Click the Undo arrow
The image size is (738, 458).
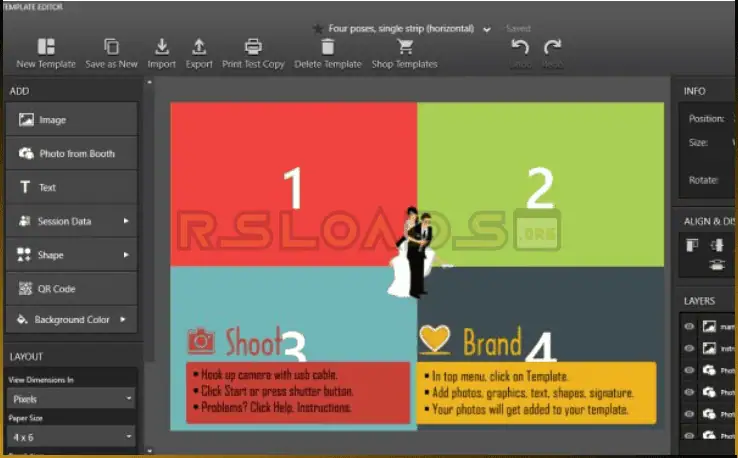tap(519, 47)
